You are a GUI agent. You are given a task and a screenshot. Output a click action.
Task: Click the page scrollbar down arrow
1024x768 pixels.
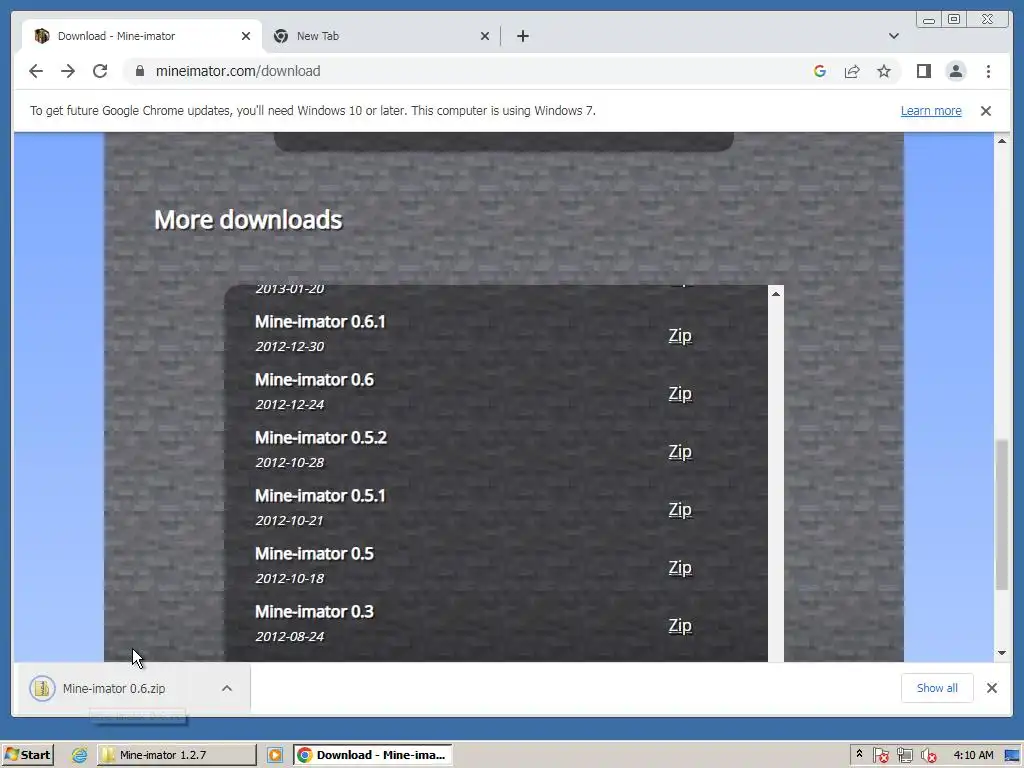pyautogui.click(x=1002, y=653)
